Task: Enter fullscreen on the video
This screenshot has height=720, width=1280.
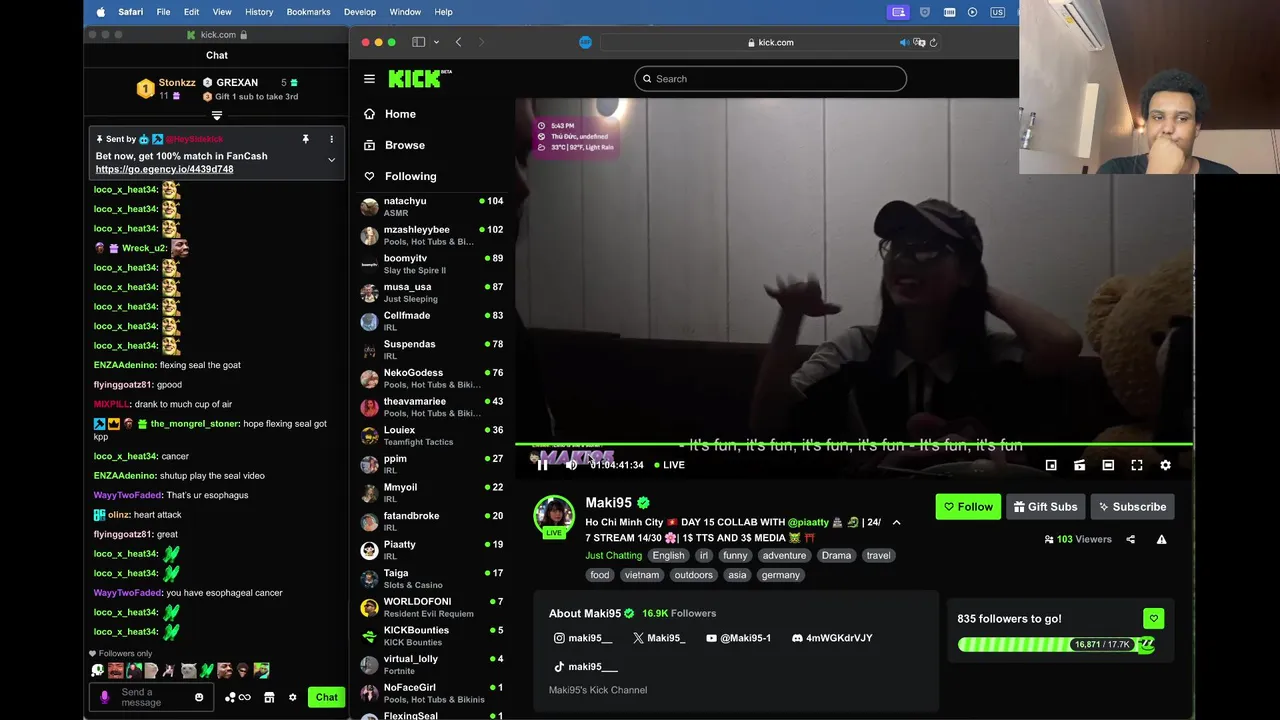Action: pos(1137,465)
